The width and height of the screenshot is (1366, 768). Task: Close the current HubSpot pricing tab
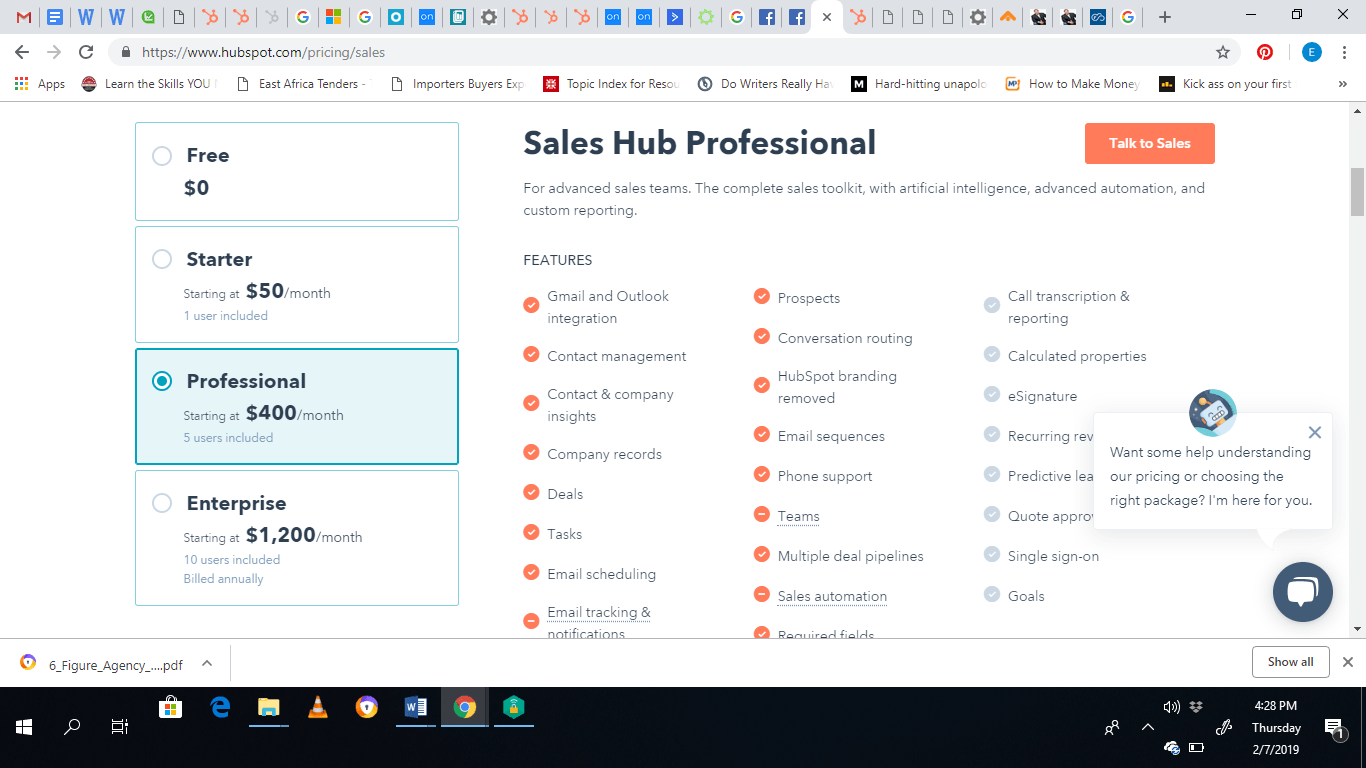pyautogui.click(x=826, y=17)
